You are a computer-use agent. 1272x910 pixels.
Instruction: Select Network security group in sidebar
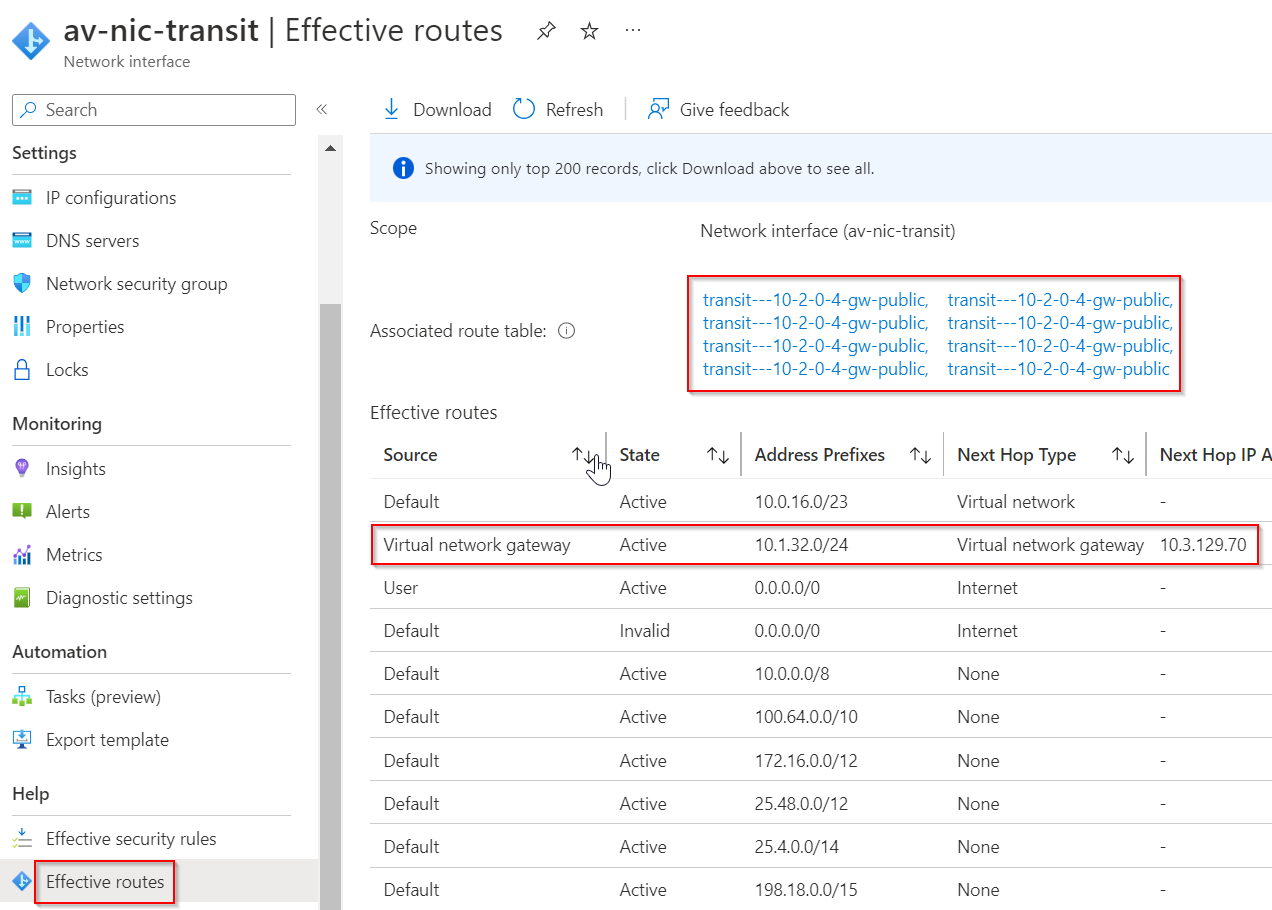pos(136,283)
